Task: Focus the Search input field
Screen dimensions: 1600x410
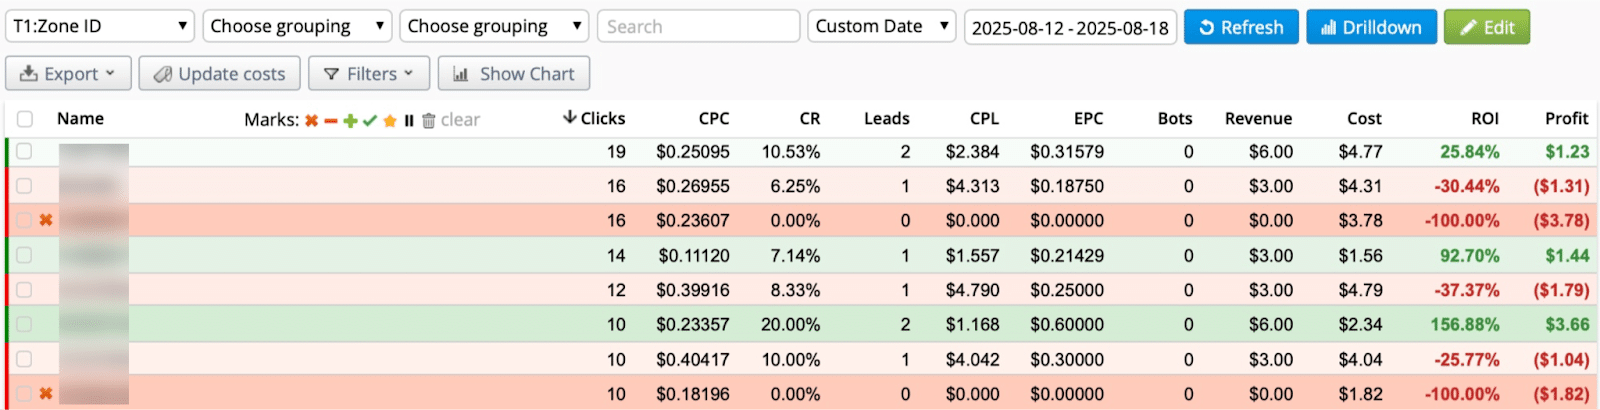Action: click(698, 26)
